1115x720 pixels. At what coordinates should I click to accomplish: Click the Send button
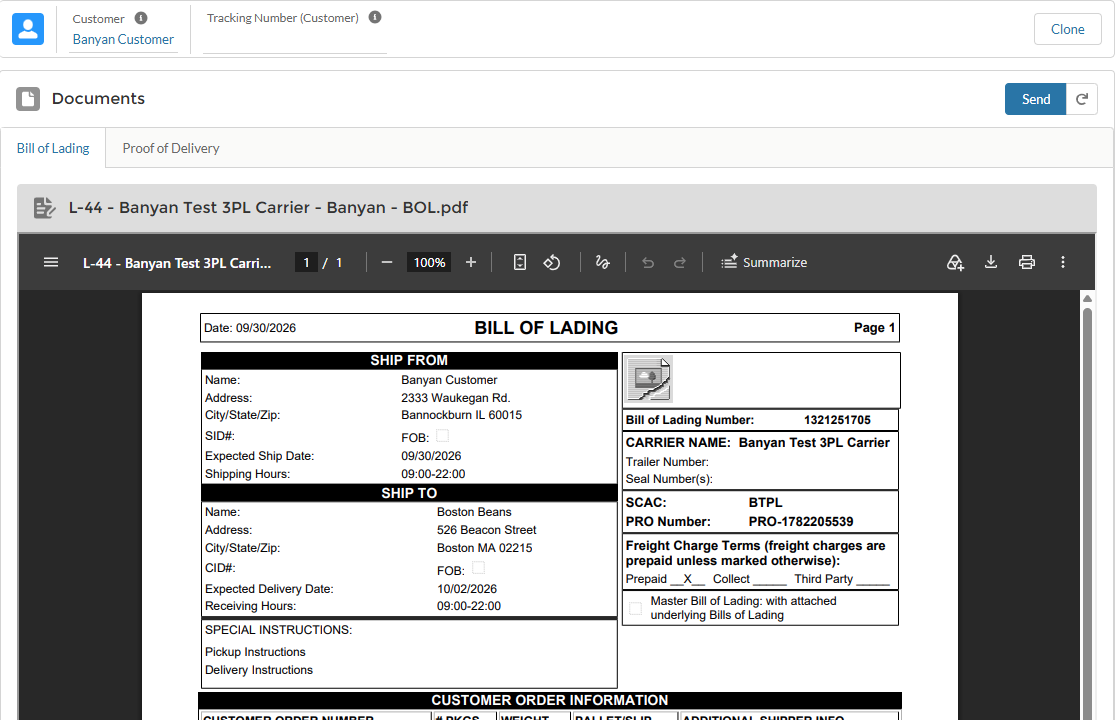[x=1035, y=99]
